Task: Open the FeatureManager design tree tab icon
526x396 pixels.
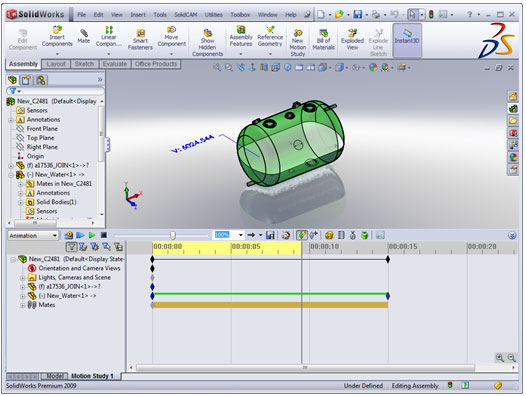Action: [x=12, y=80]
